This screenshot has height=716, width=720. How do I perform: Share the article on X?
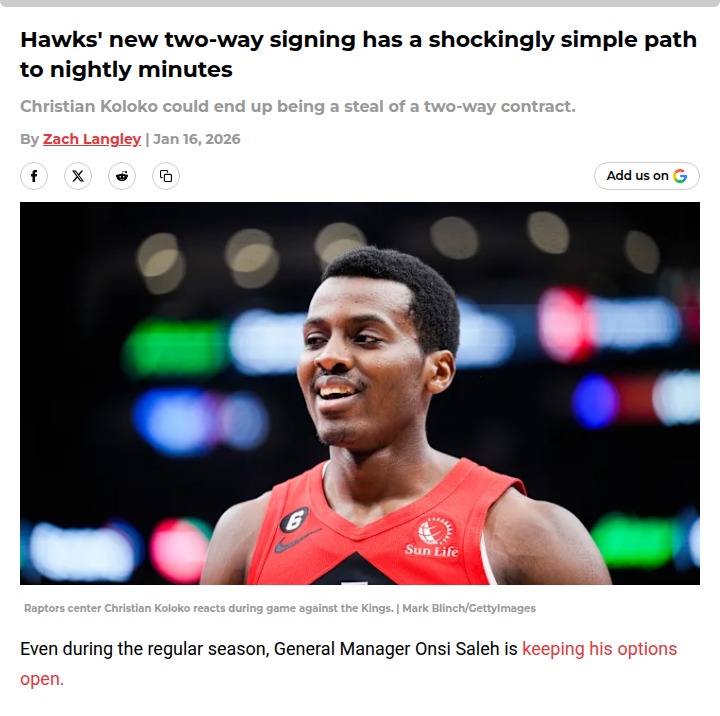tap(78, 176)
